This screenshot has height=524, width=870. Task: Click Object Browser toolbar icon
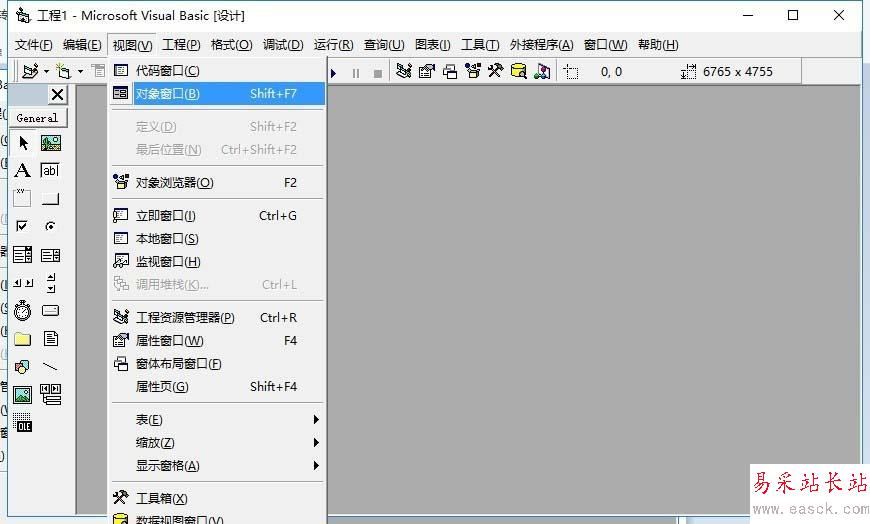tap(473, 71)
